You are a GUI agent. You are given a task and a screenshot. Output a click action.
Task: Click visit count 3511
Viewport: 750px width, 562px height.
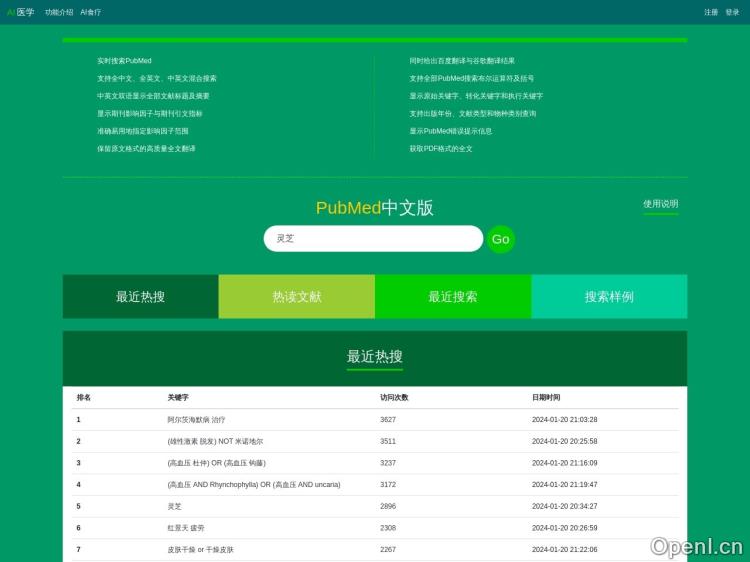click(388, 441)
